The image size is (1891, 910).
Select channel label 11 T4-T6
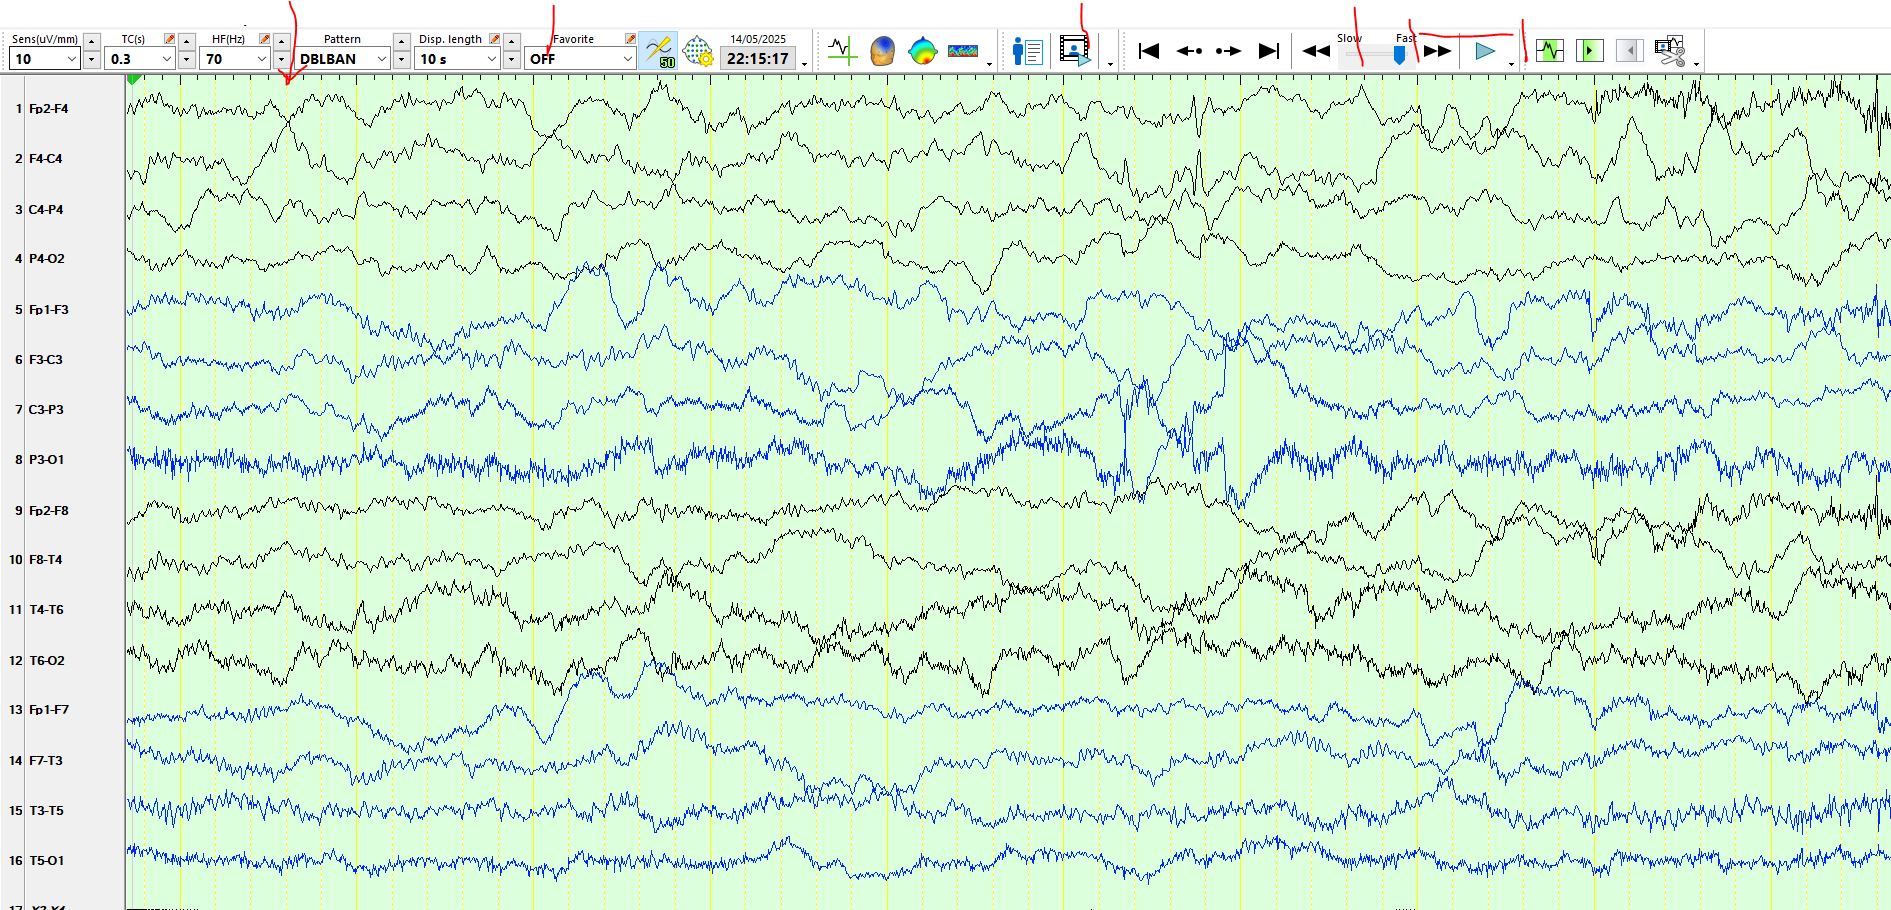pyautogui.click(x=36, y=610)
